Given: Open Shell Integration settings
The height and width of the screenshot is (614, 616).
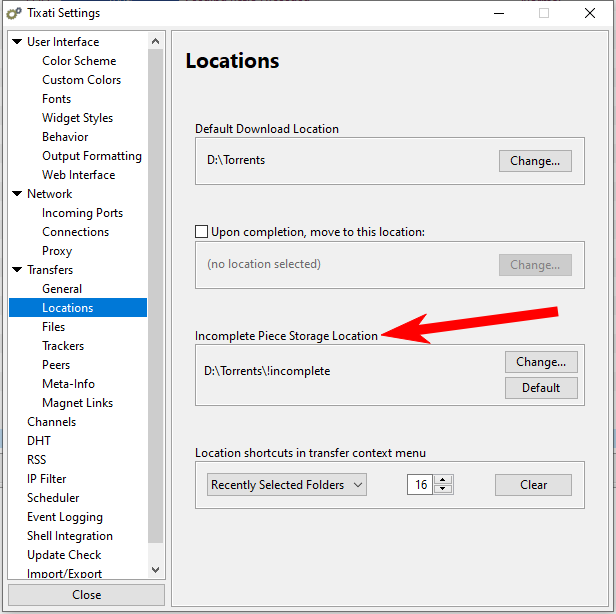Looking at the screenshot, I should pos(70,536).
